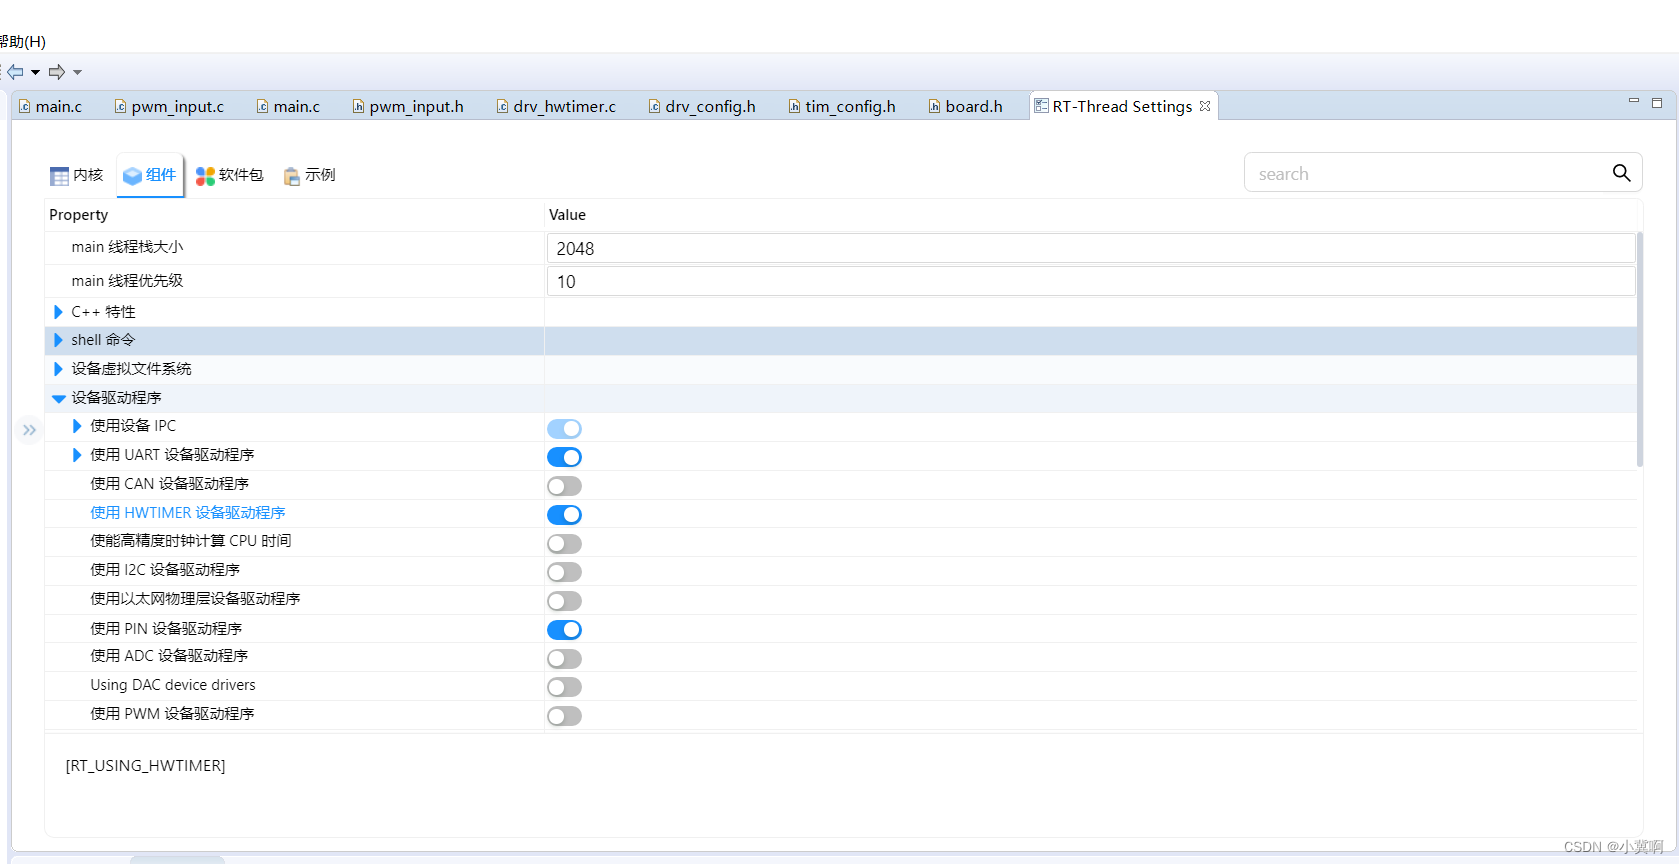Screen dimensions: 1679x864
Task: Expand the left side panel chevron
Action: pos(29,430)
